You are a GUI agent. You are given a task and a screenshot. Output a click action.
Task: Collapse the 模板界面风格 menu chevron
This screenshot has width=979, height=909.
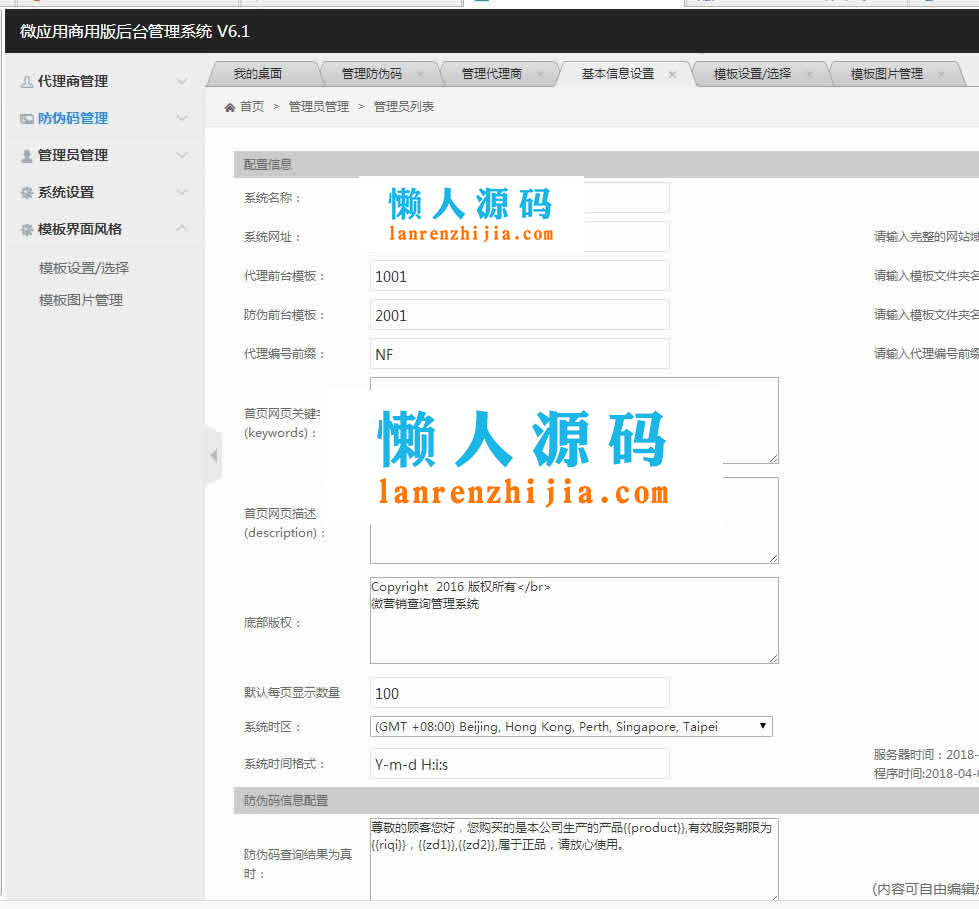181,229
